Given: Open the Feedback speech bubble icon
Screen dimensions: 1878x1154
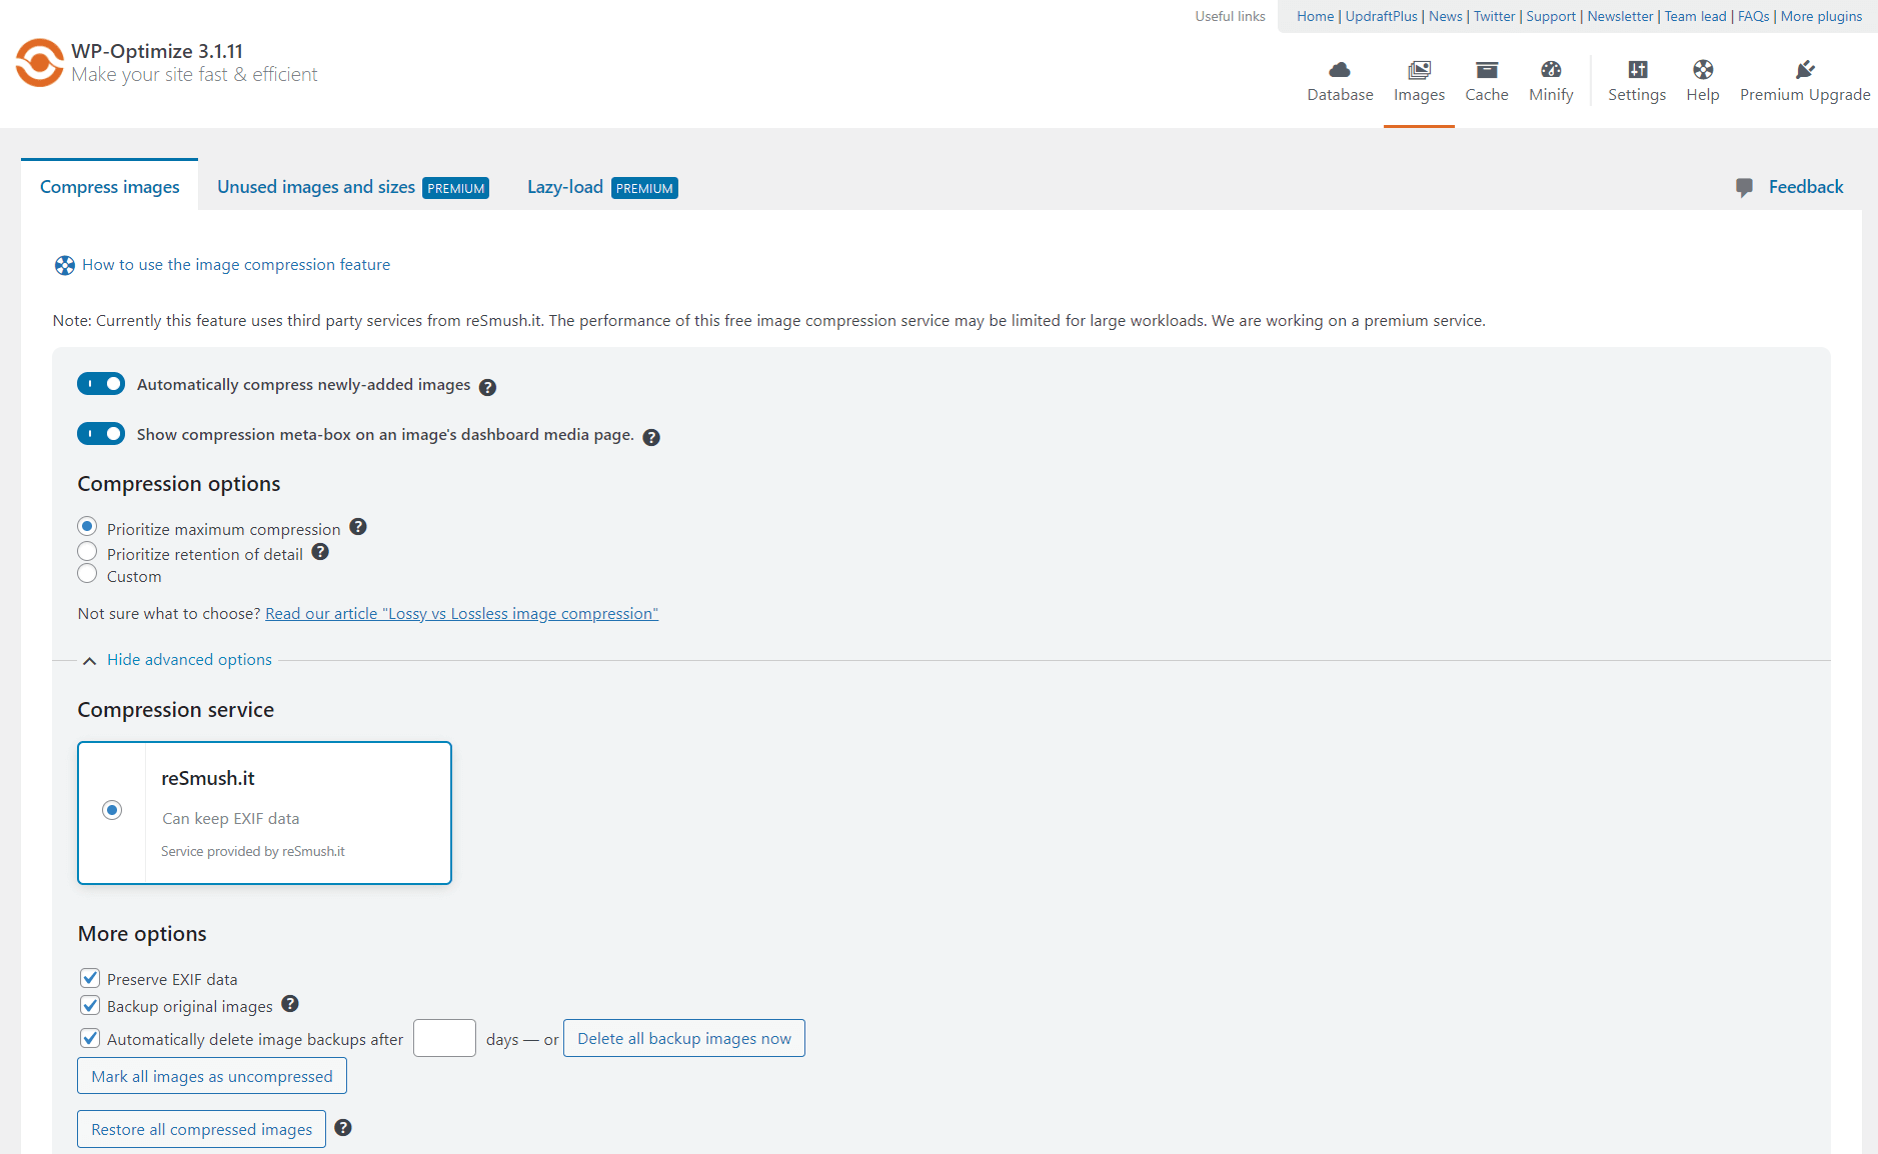Looking at the screenshot, I should click(1745, 187).
